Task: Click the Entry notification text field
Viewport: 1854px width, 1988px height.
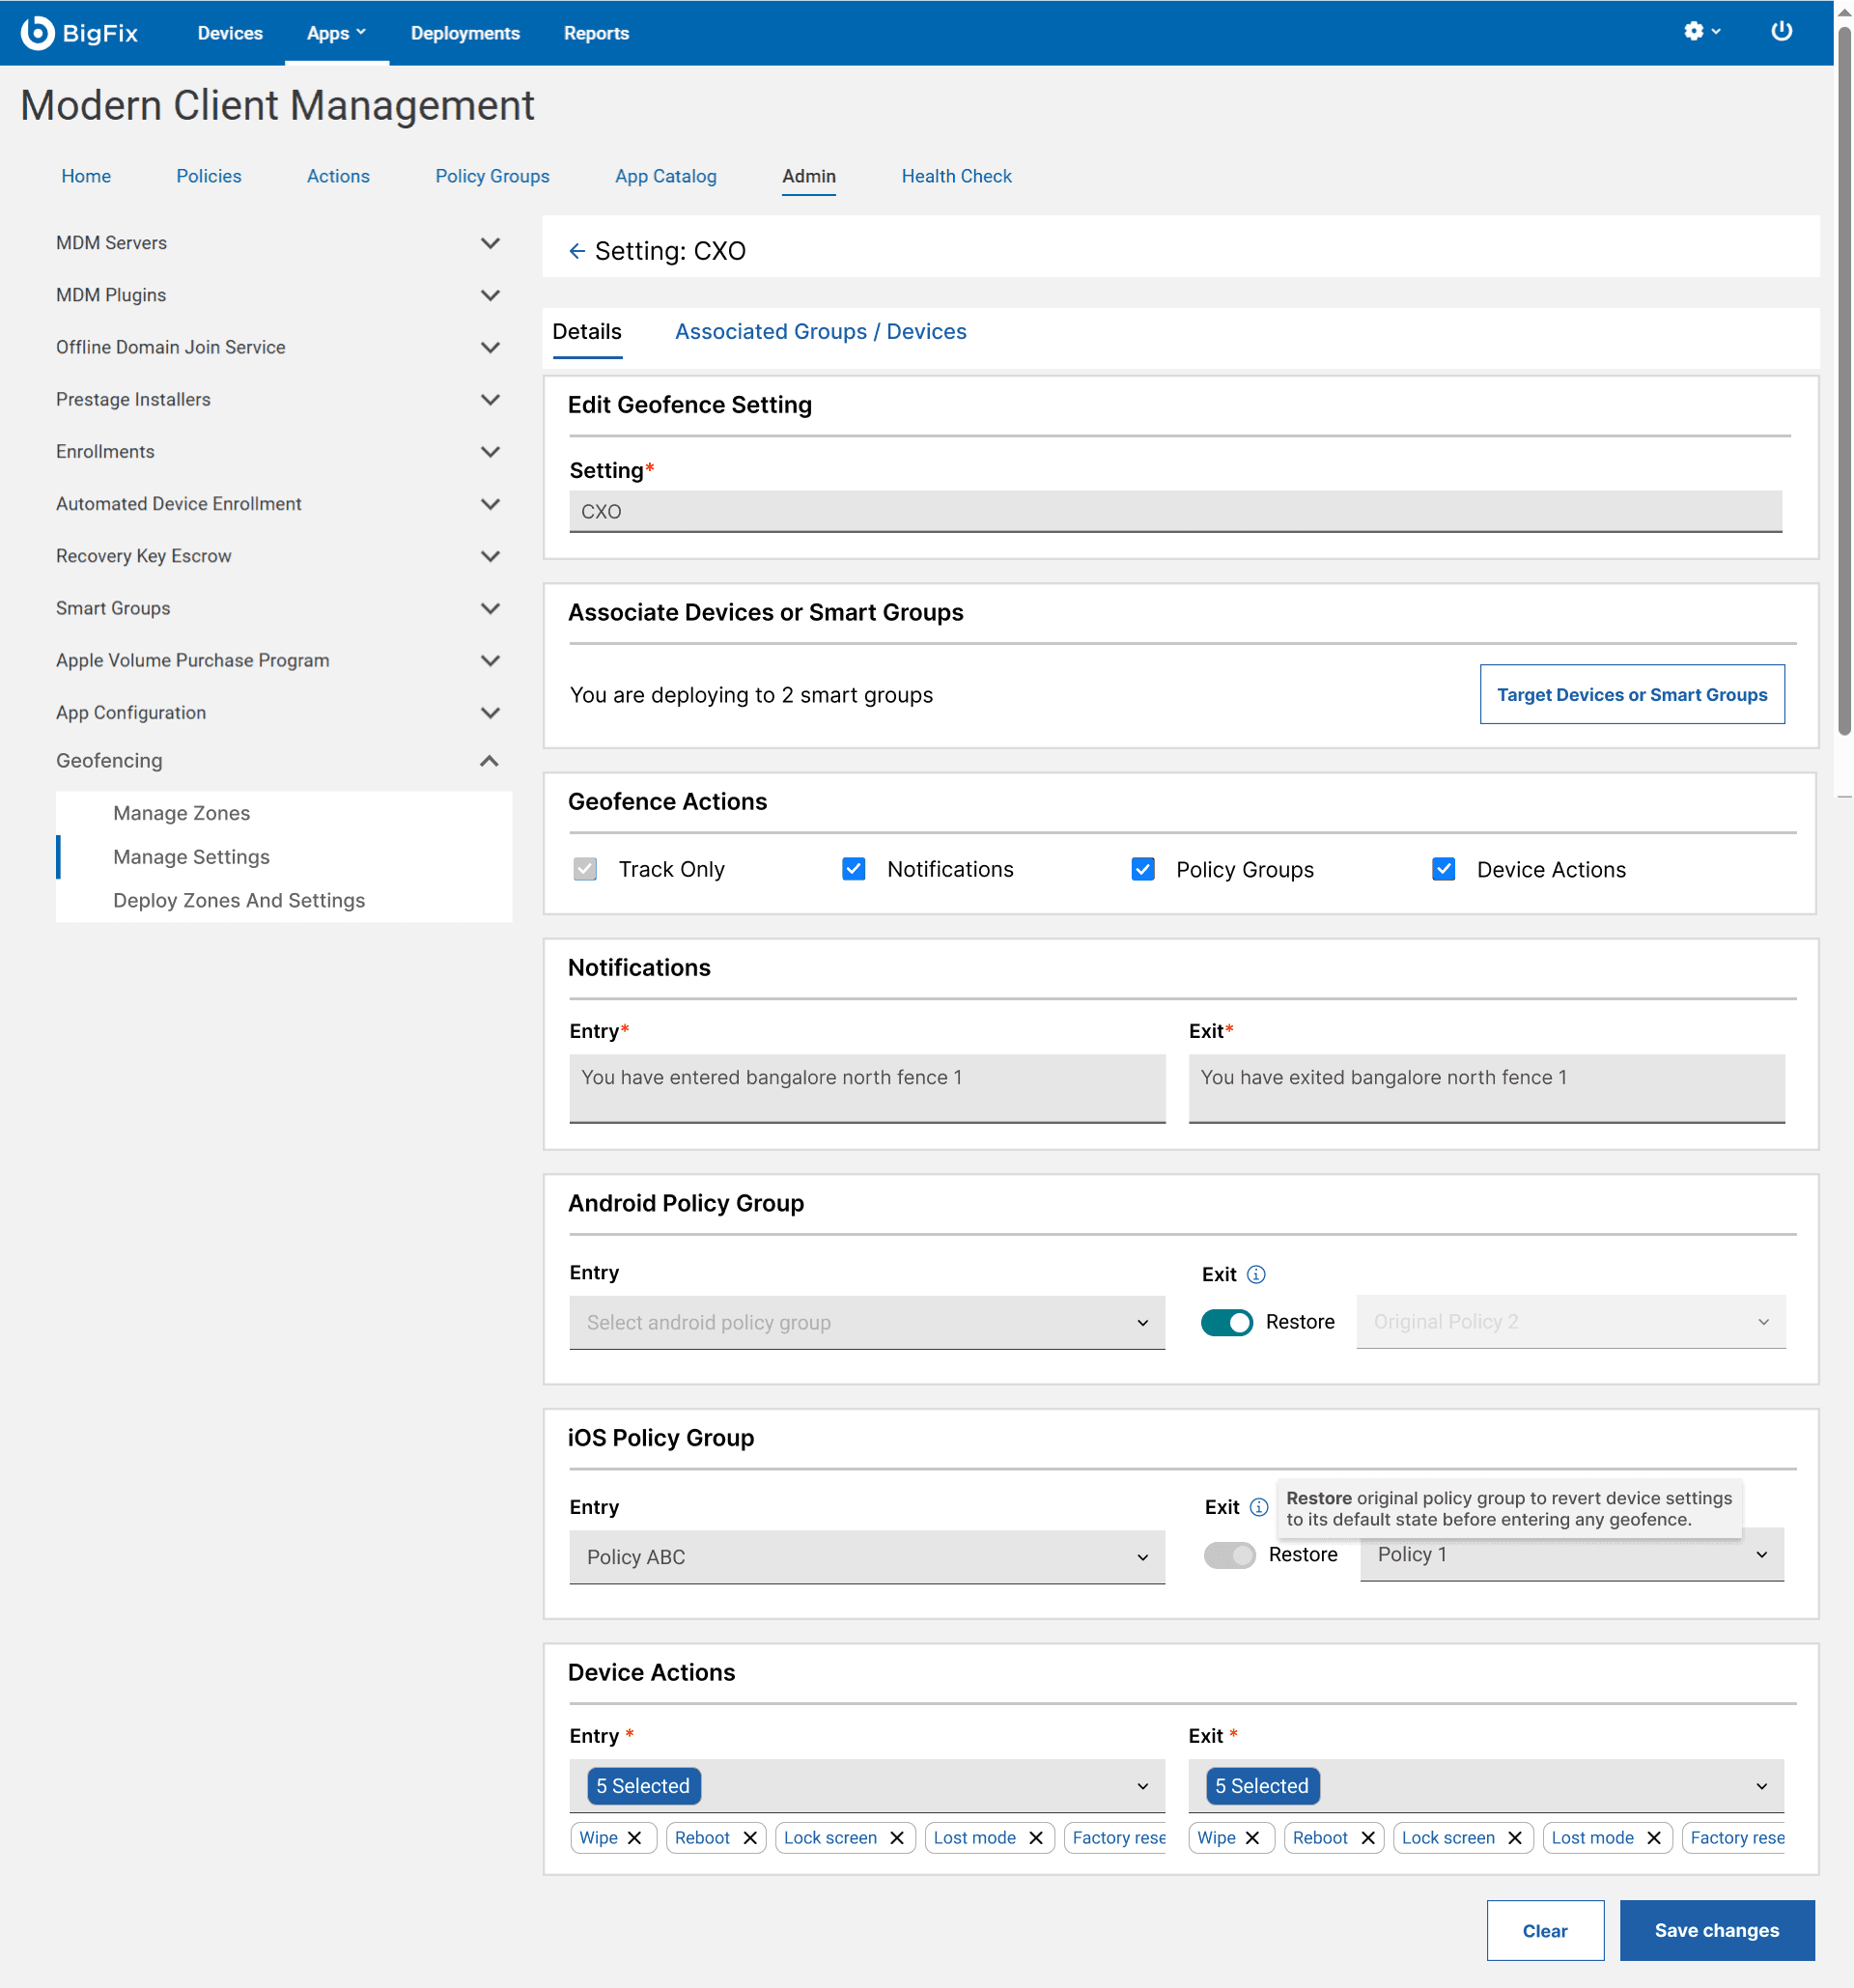Action: click(x=866, y=1088)
